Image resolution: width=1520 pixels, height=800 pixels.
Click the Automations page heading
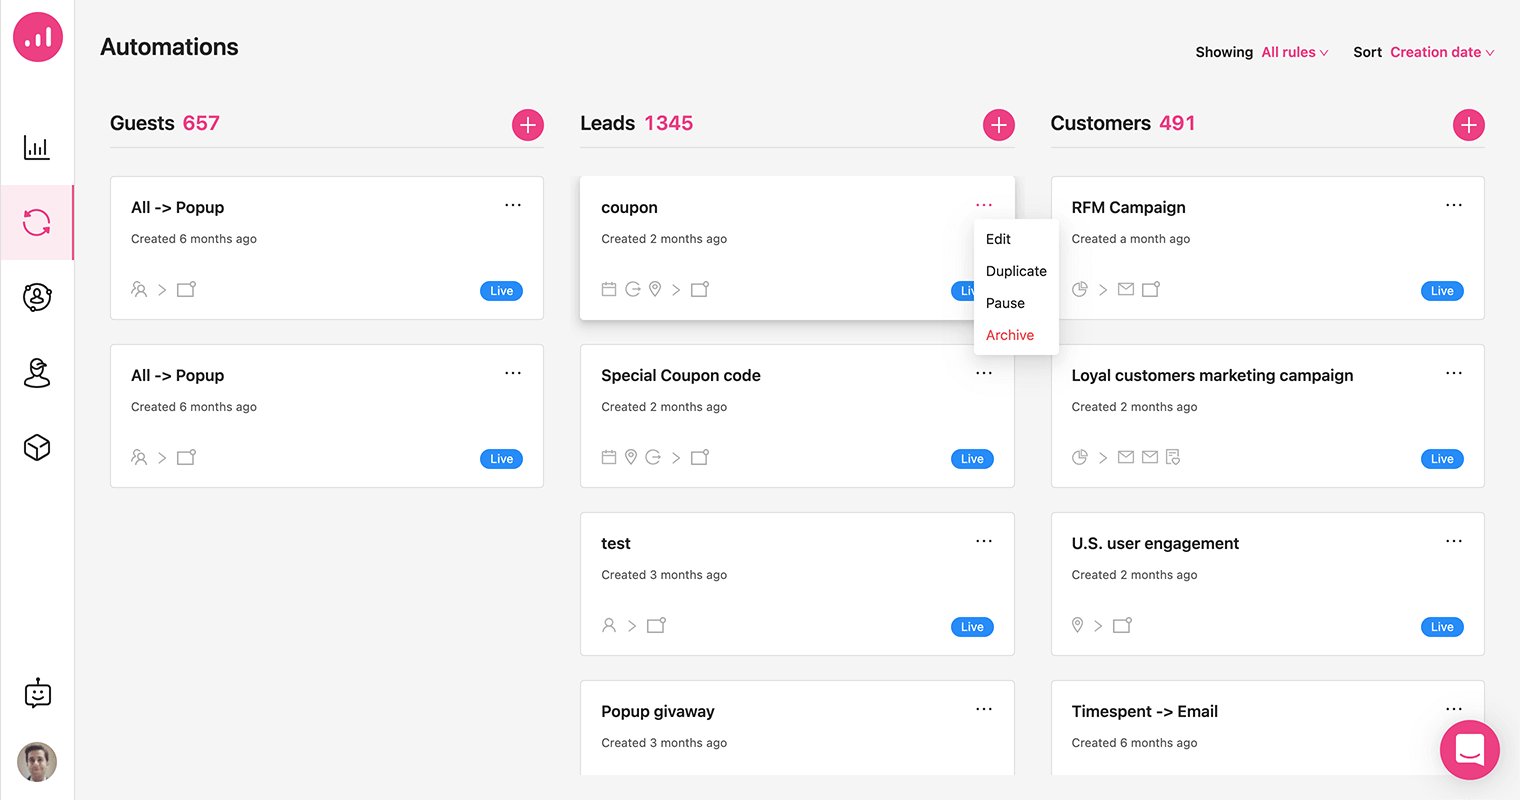tap(169, 47)
